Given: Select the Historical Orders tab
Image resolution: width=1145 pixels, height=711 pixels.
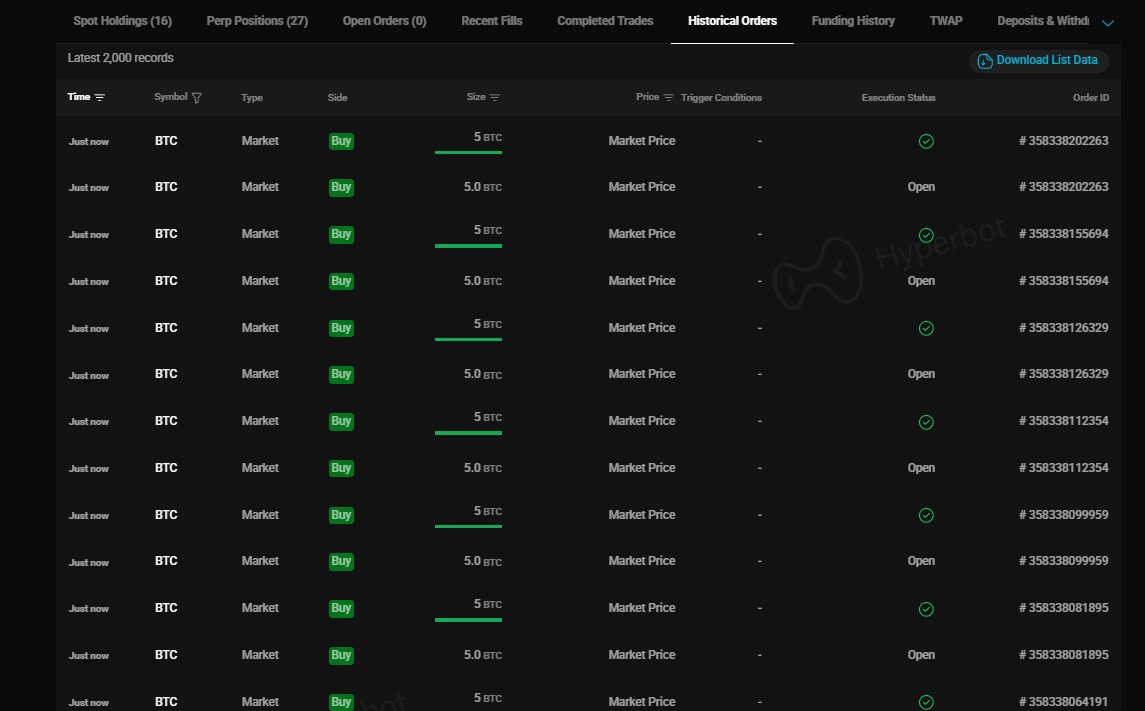Looking at the screenshot, I should point(732,21).
